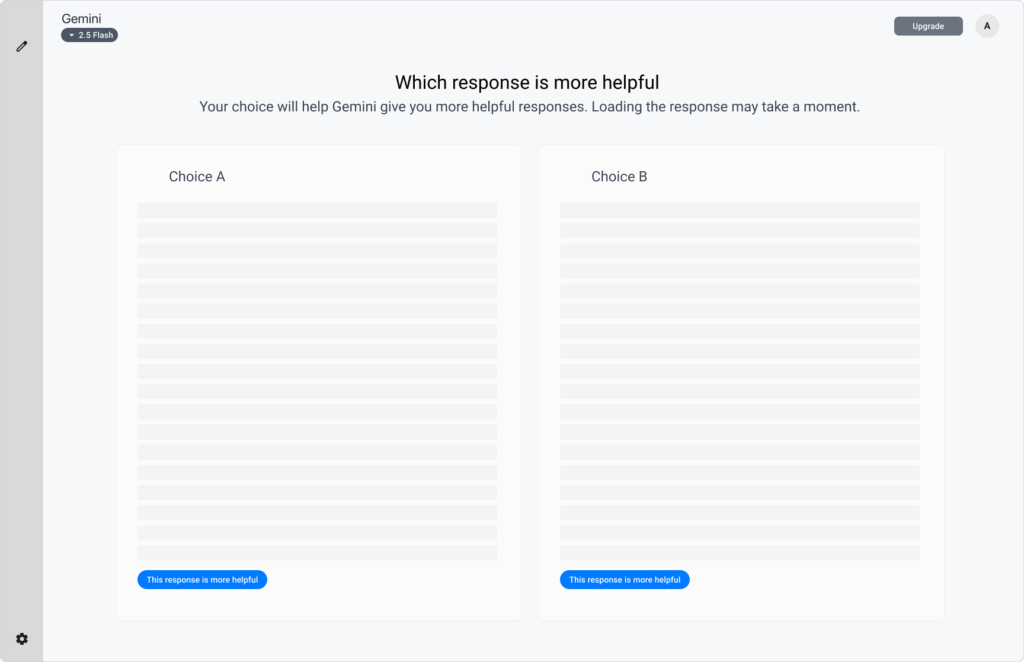
Task: Click the "Your choice will help Gemini" subtitle
Action: pos(530,106)
